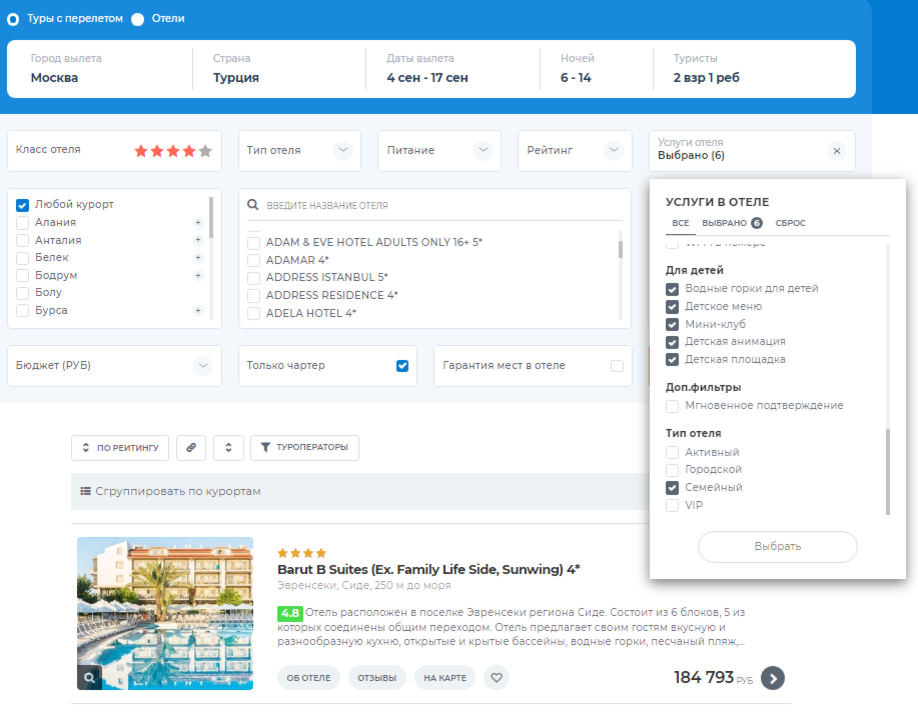Check the ADELA HOTEL 4* checkbox
This screenshot has width=918, height=713.
[x=254, y=313]
